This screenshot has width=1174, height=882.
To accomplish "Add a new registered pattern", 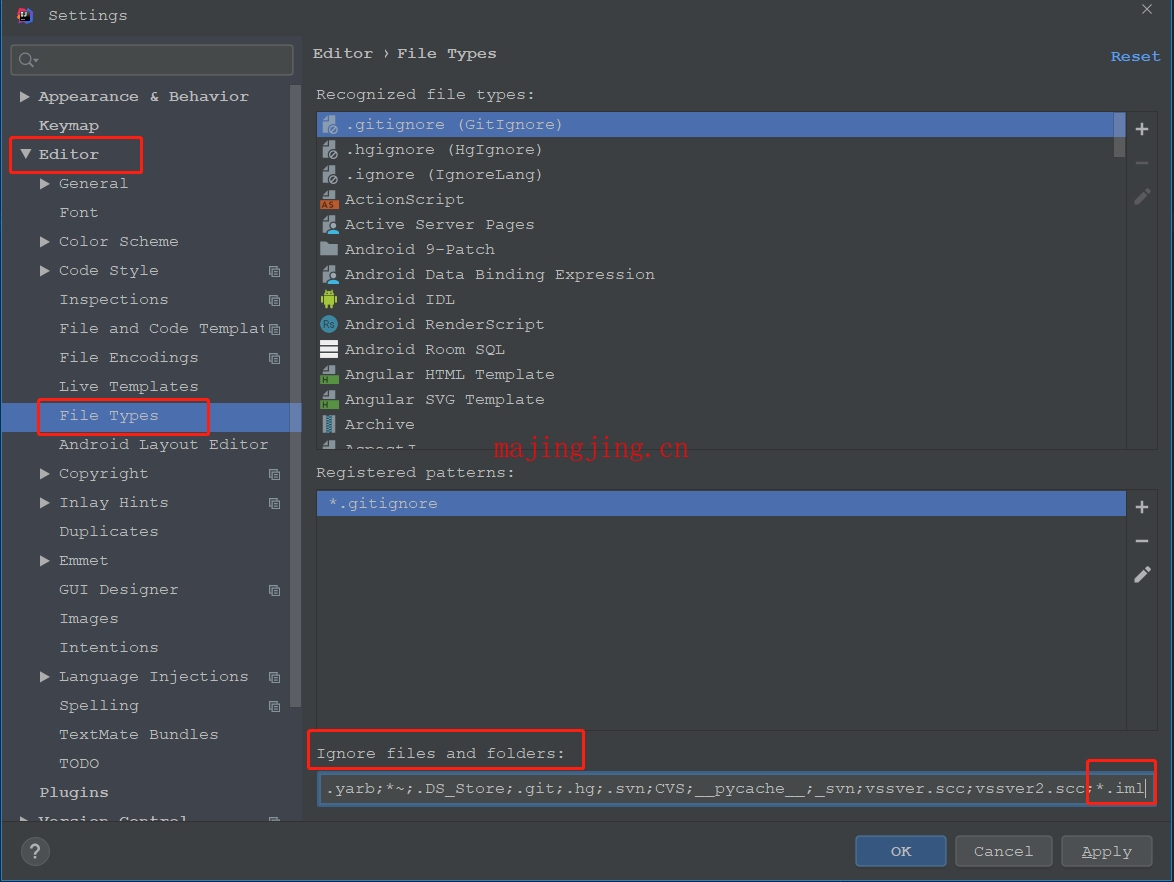I will pos(1142,508).
